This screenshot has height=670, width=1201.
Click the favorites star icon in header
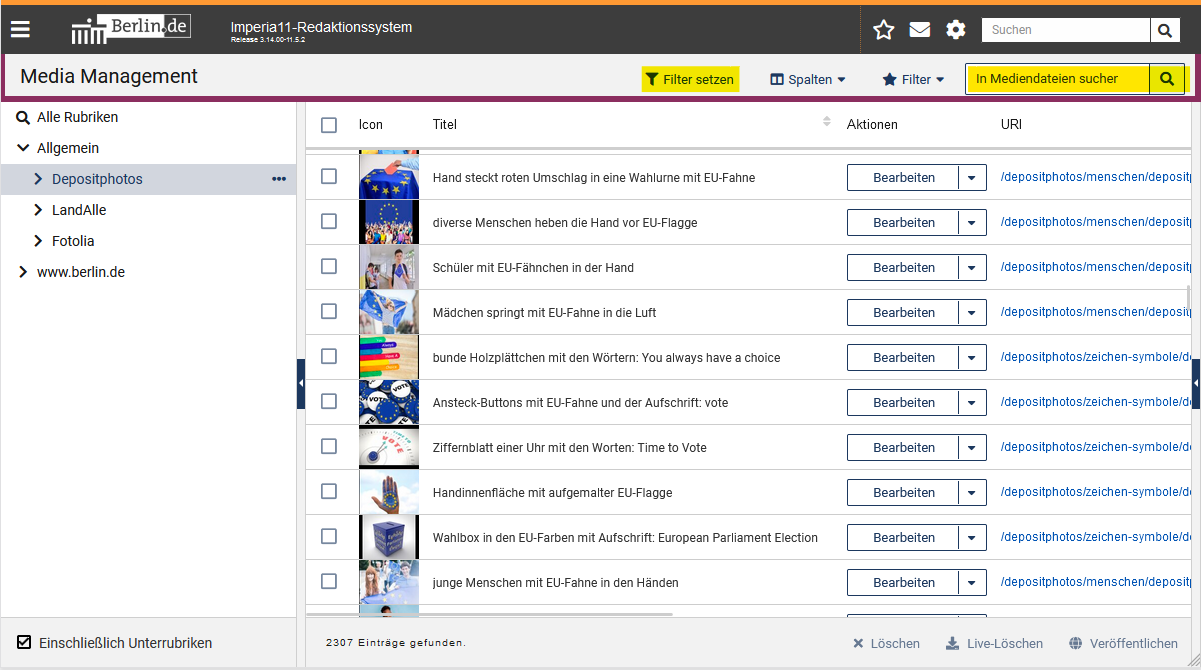(883, 30)
